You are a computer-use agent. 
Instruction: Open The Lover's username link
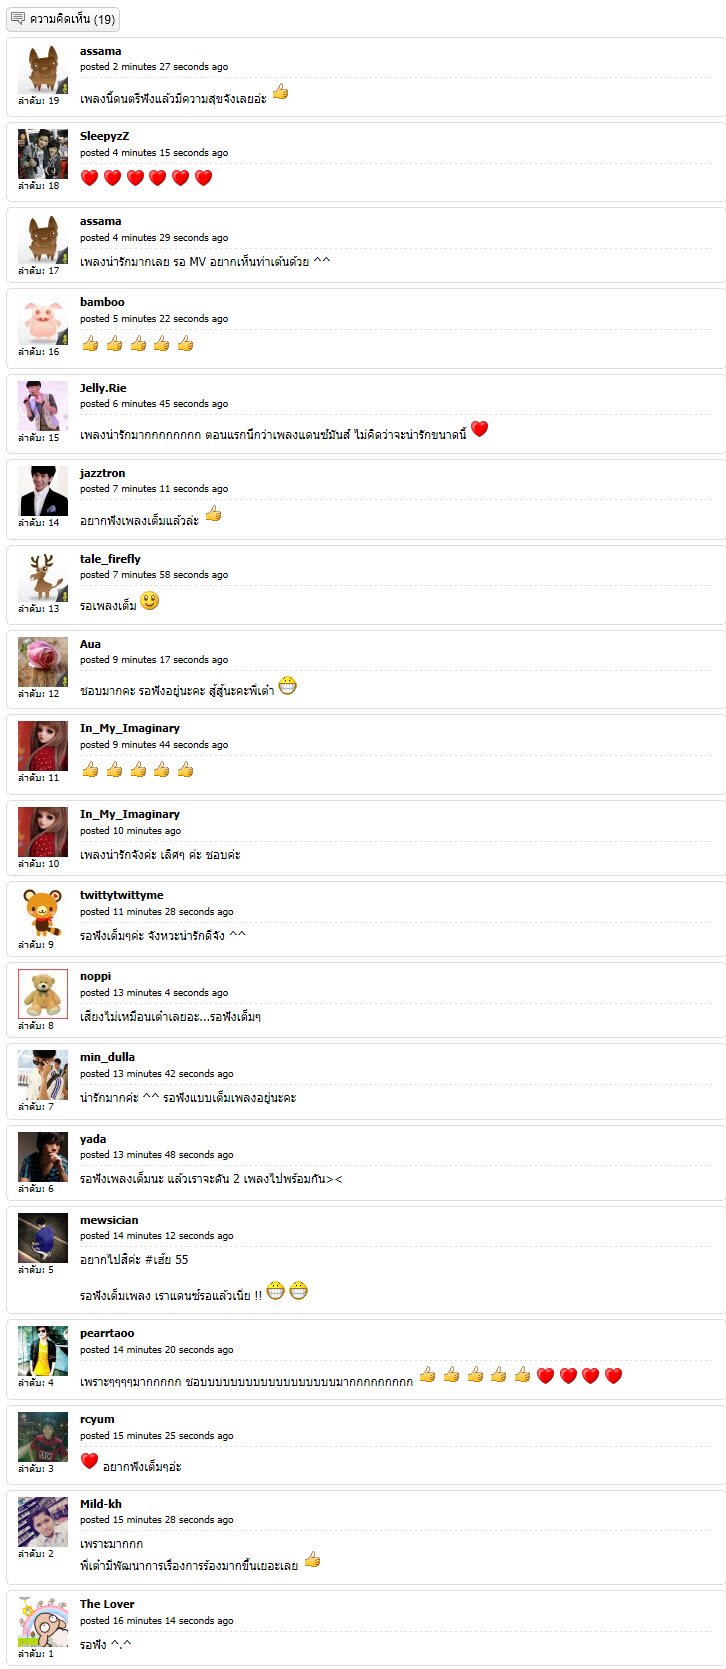tap(107, 1604)
